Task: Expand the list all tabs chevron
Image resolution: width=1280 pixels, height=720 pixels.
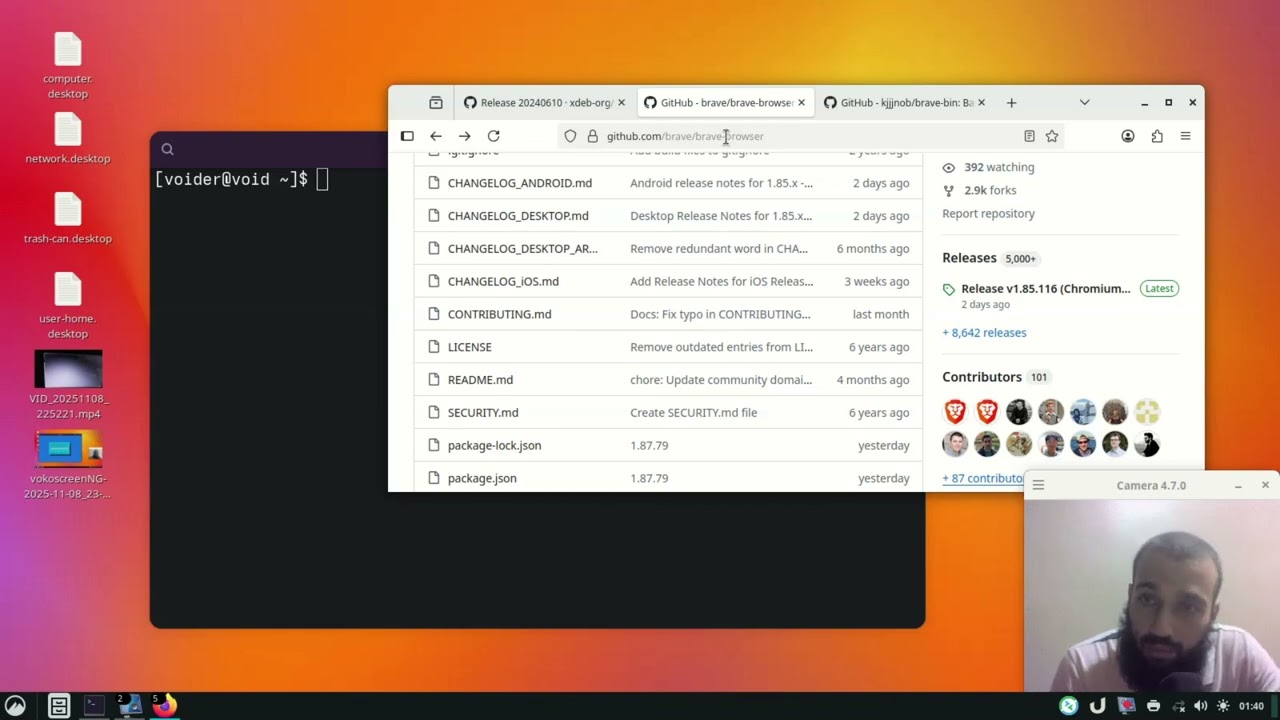Action: [1084, 103]
